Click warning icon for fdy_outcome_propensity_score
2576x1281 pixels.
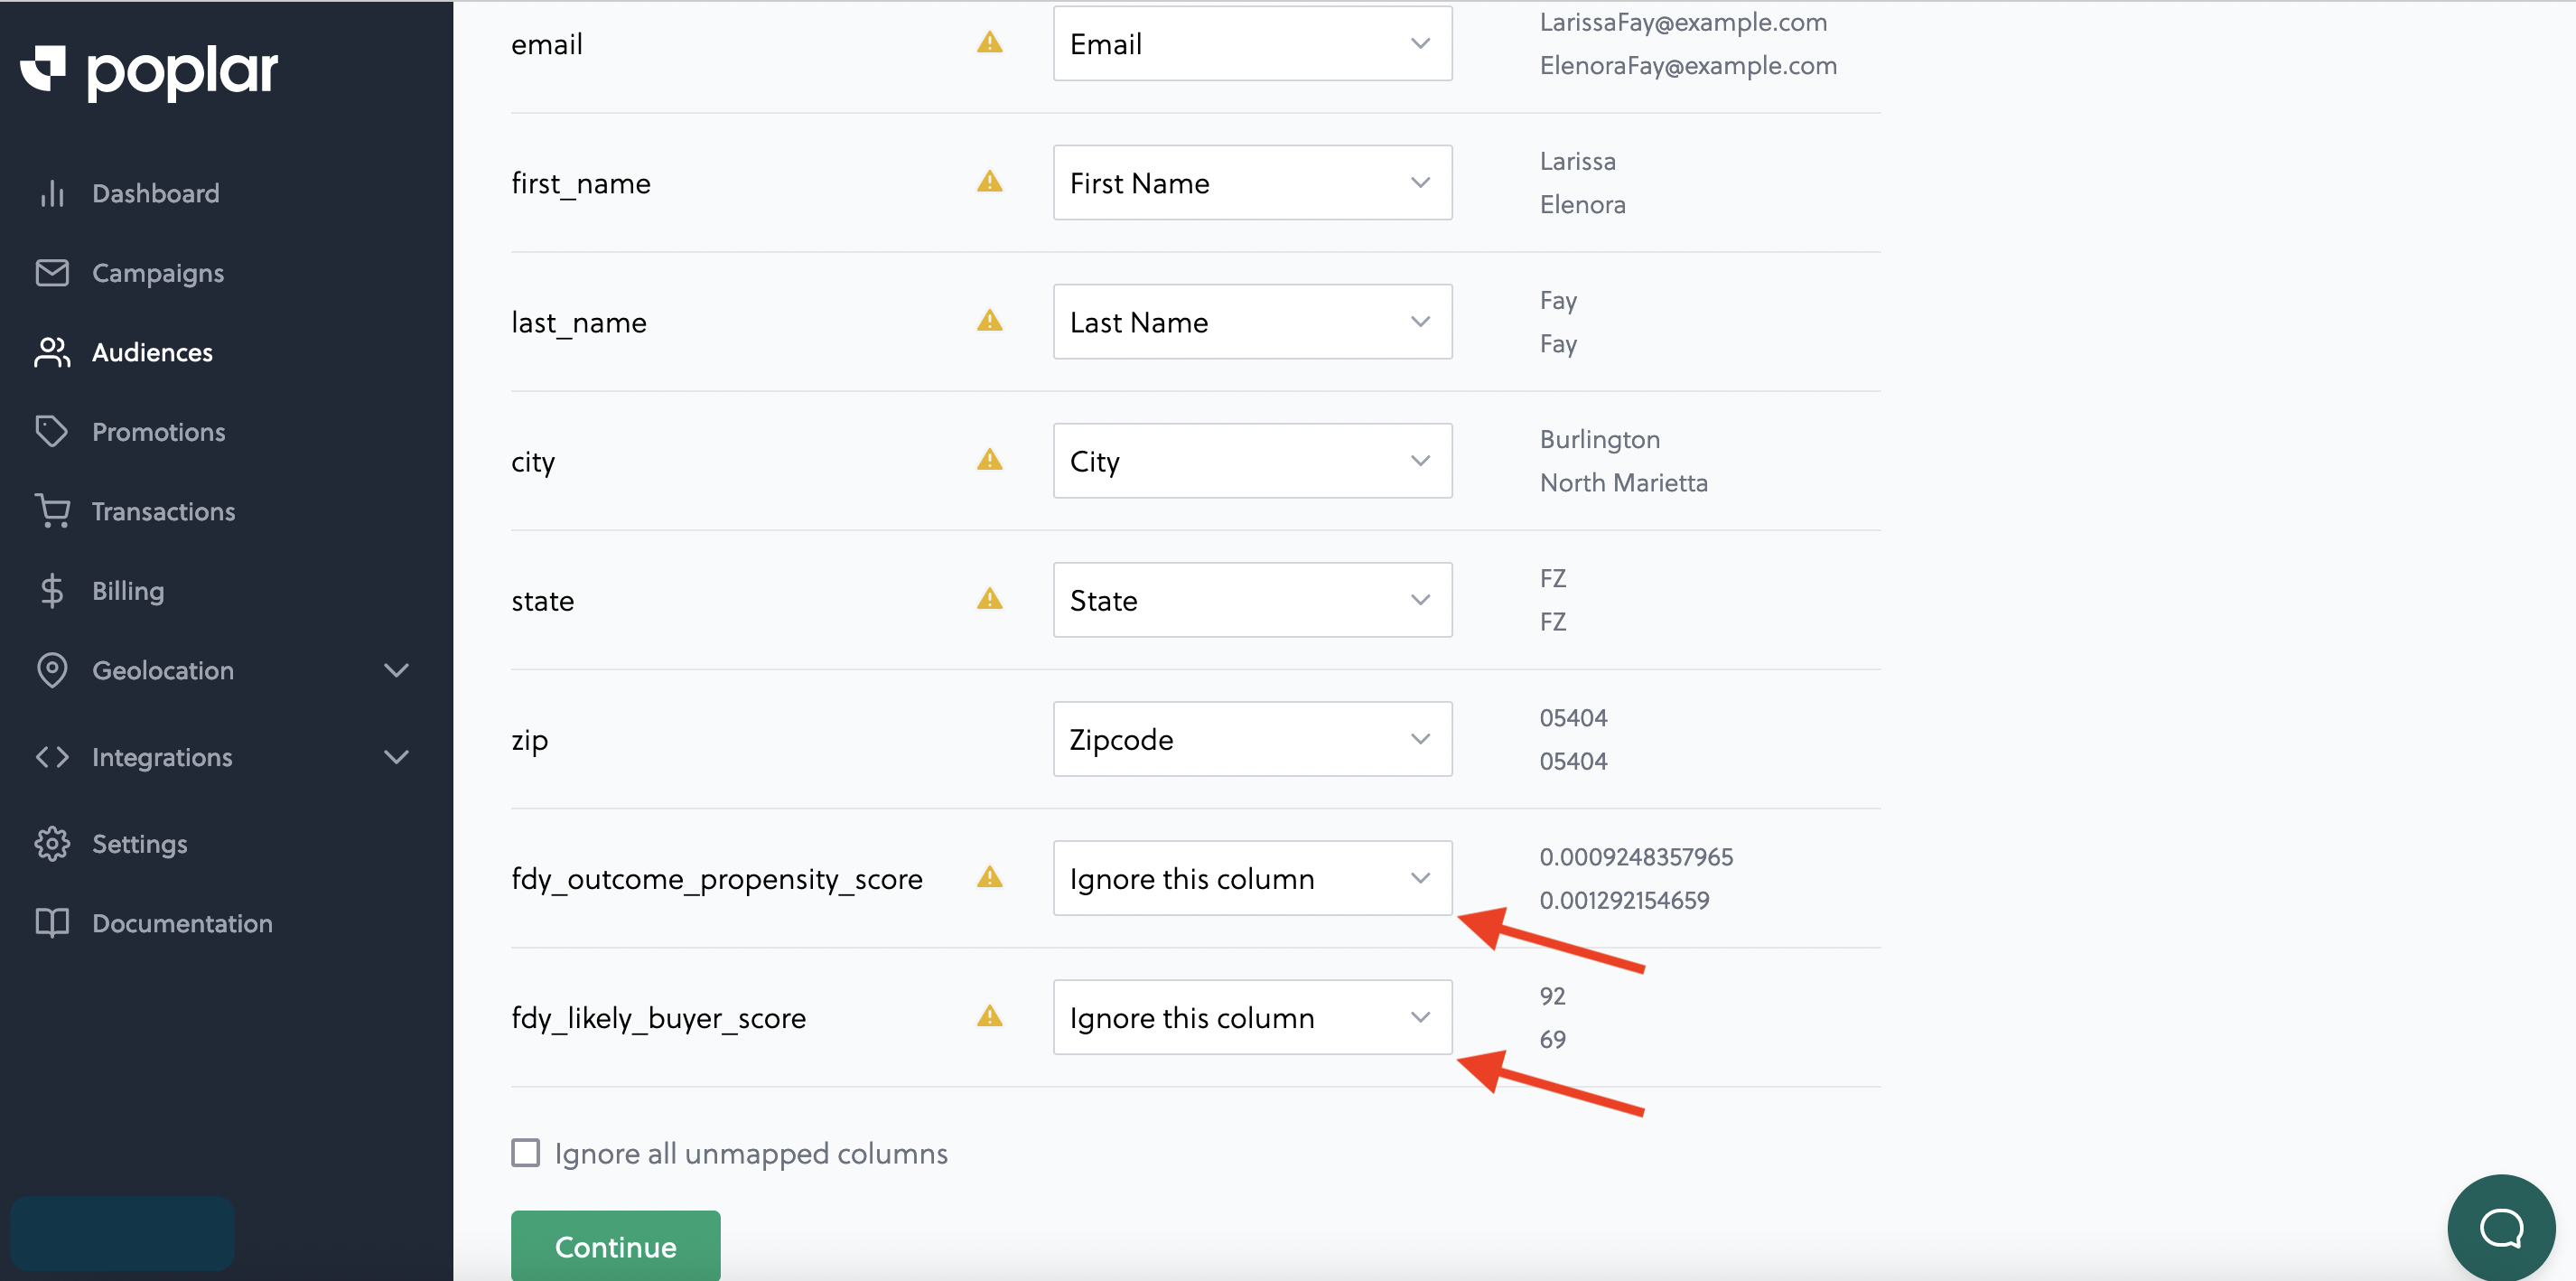click(x=989, y=877)
